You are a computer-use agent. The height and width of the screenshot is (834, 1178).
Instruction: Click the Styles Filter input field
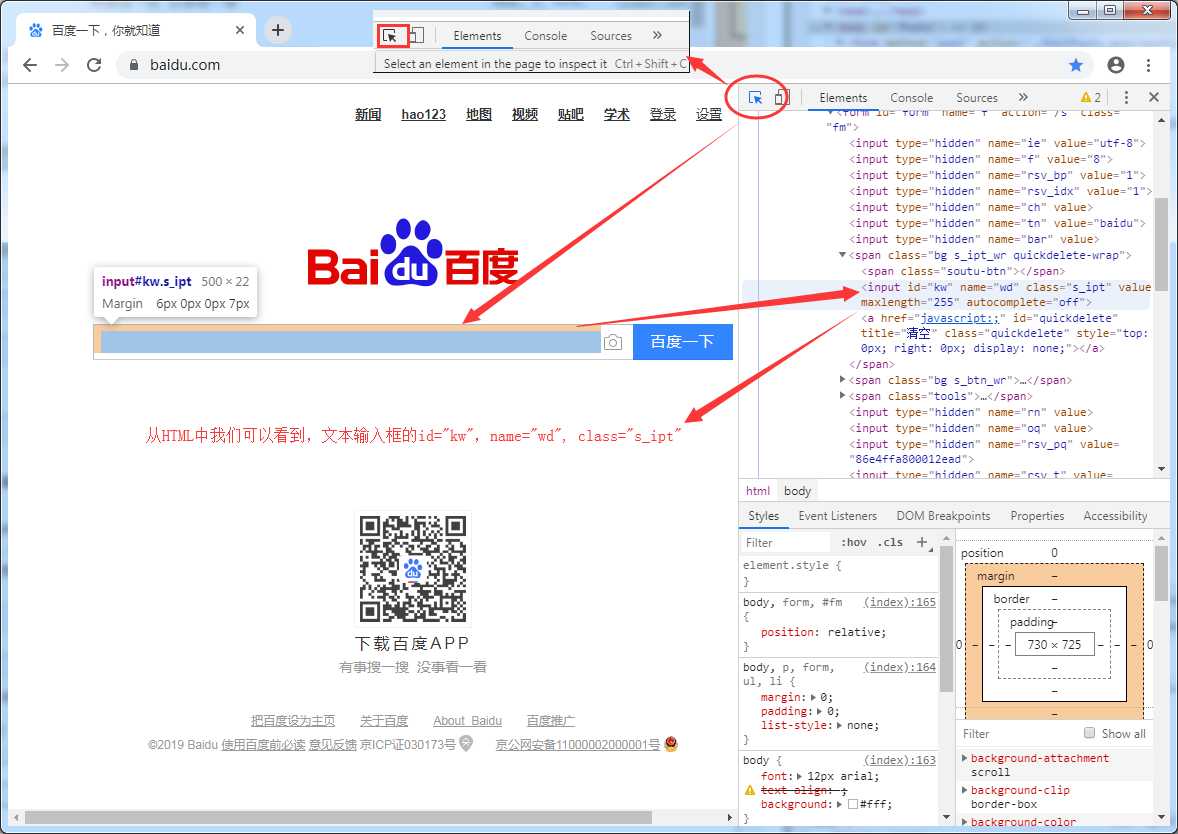(786, 542)
